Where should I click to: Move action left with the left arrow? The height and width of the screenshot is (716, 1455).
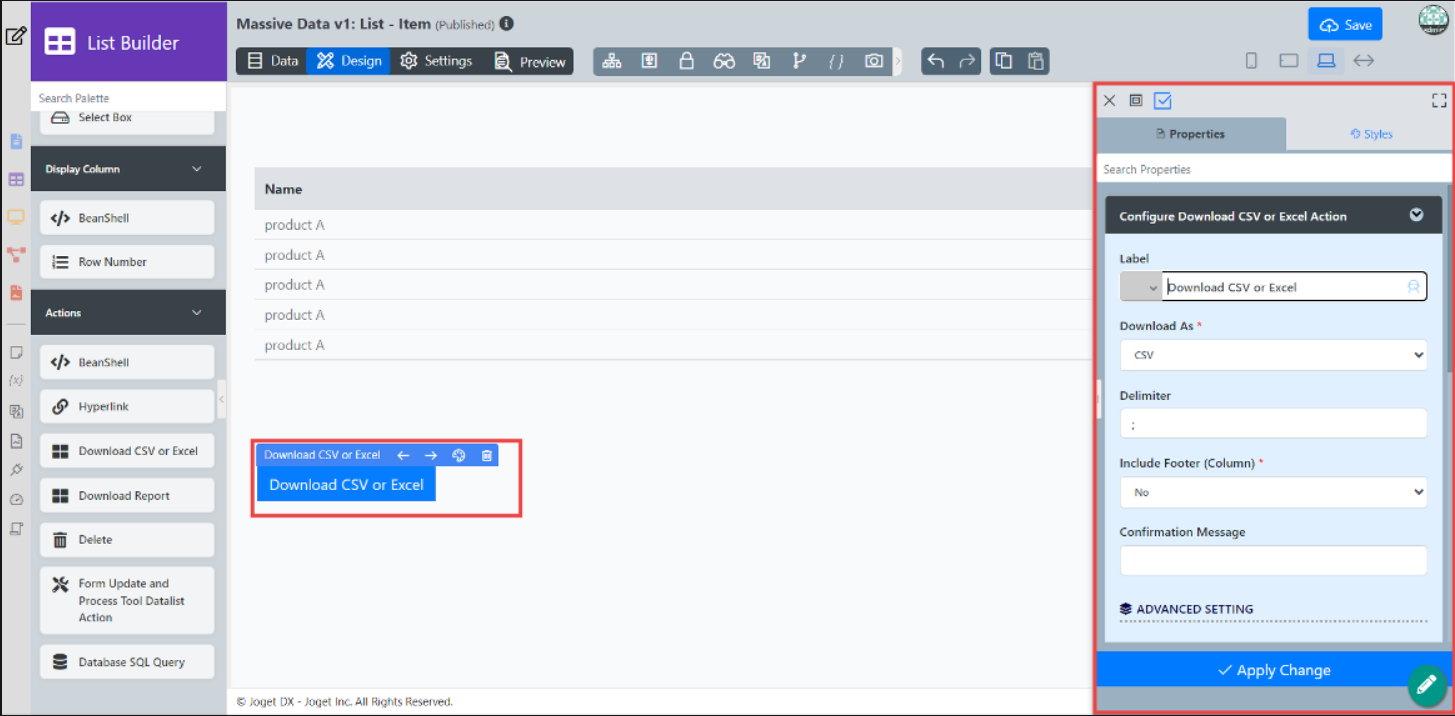[x=403, y=455]
